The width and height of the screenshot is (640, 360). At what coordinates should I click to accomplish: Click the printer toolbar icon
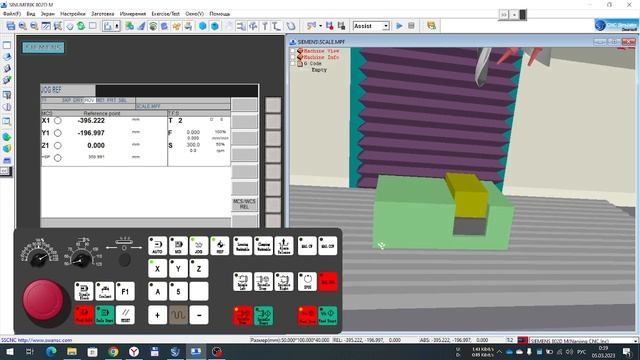point(188,26)
